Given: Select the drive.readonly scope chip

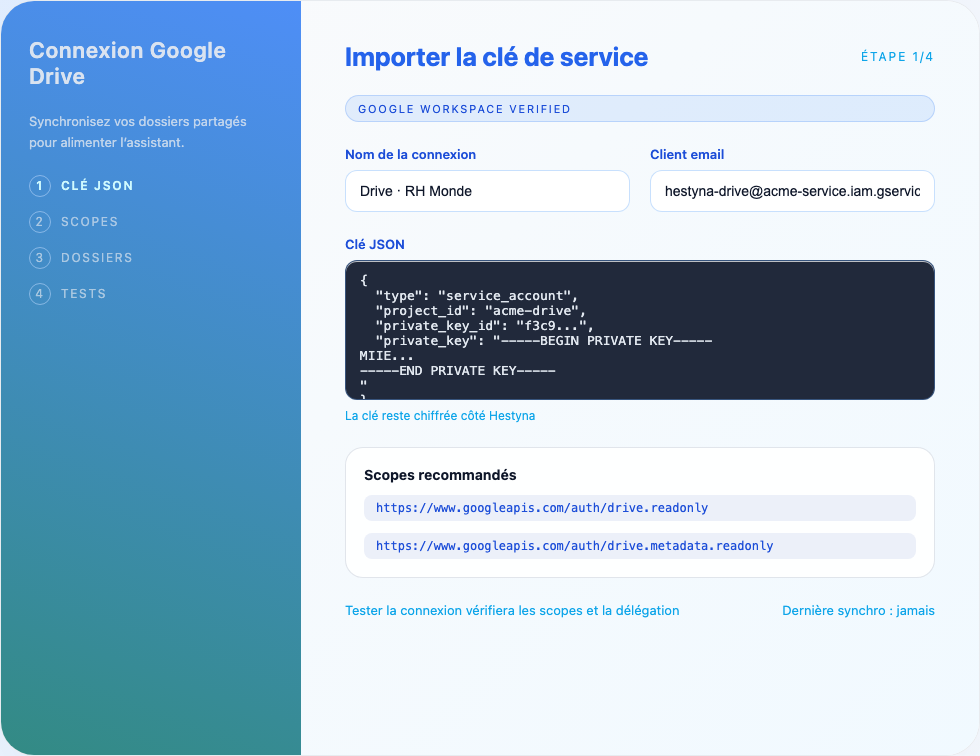Looking at the screenshot, I should pyautogui.click(x=639, y=508).
